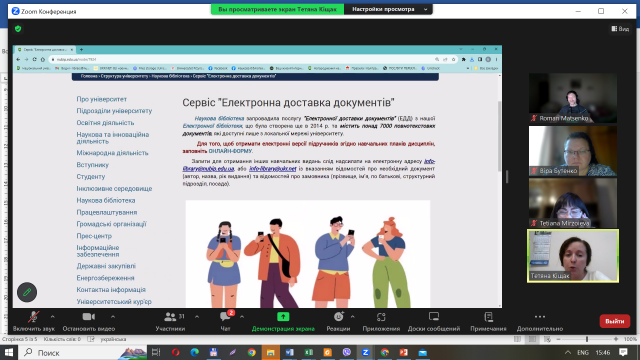The image size is (640, 360).
Task: Open Task View on the taskbar
Action: [x=156, y=352]
